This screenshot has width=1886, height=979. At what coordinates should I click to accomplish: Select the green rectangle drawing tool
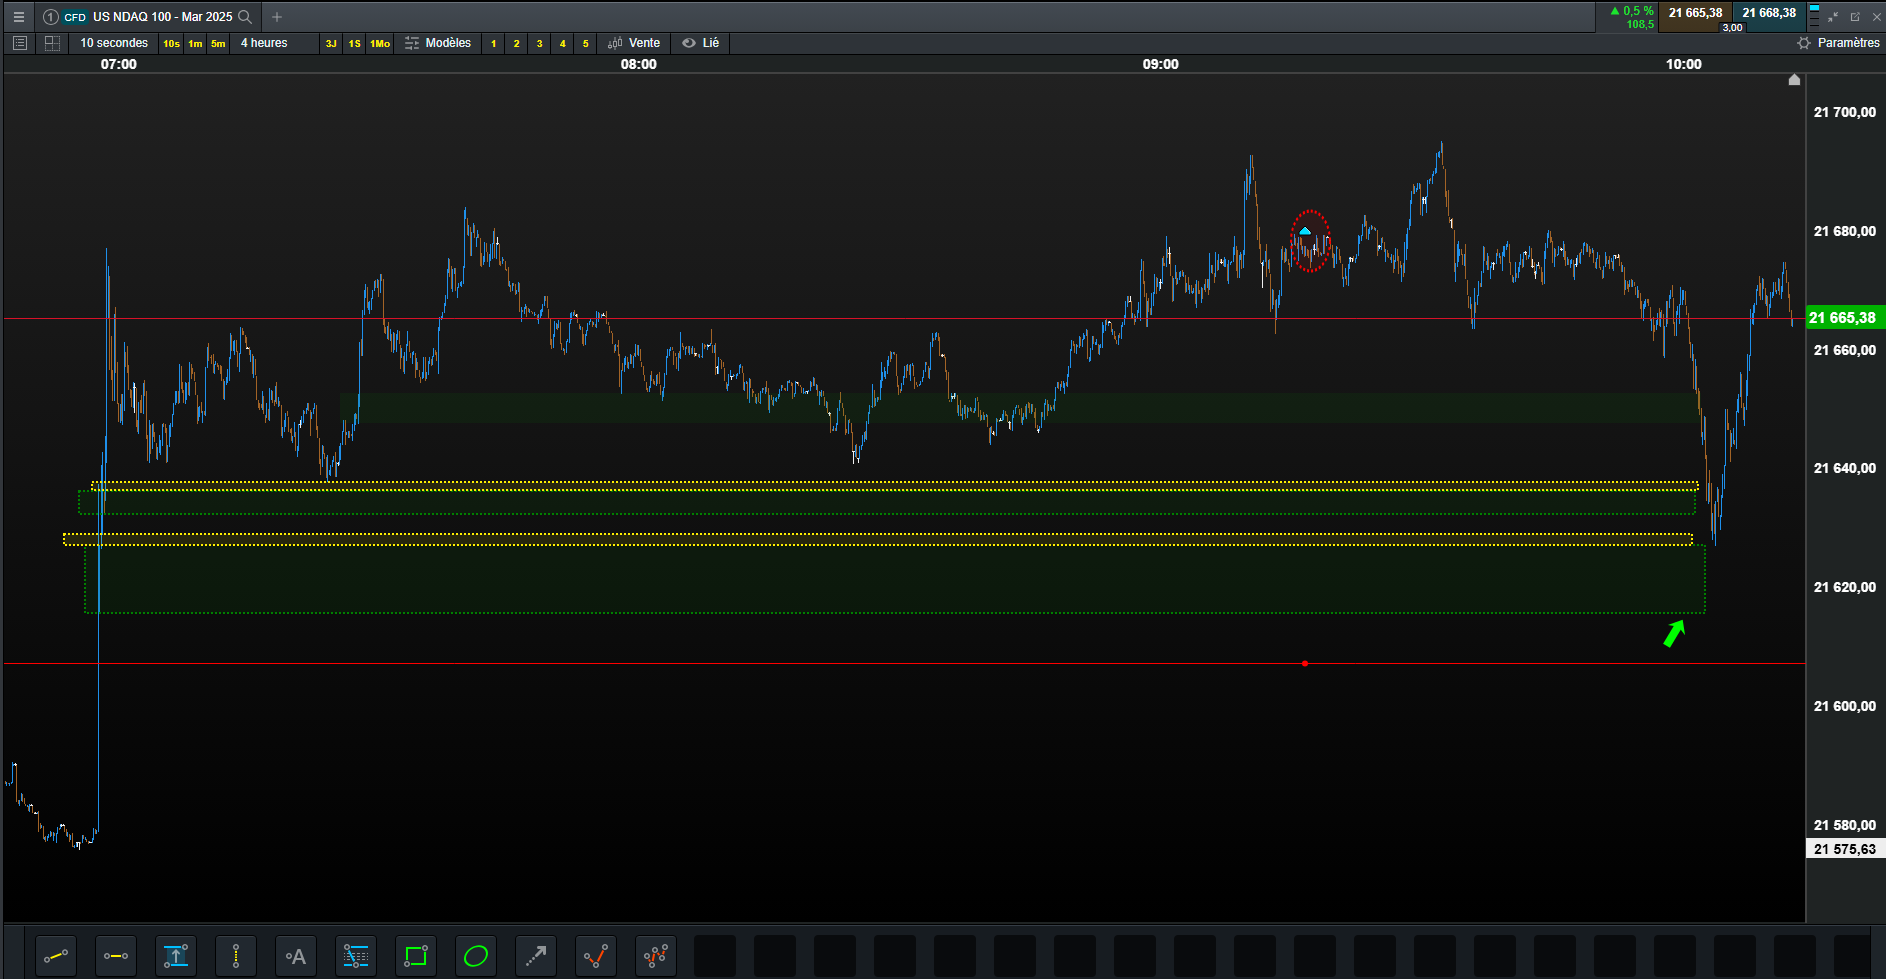pyautogui.click(x=416, y=957)
